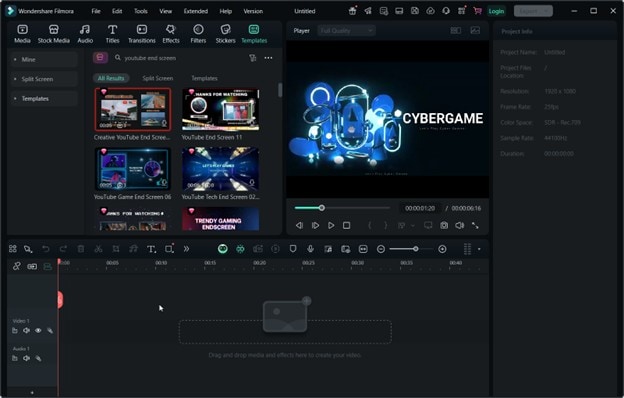Open the Effects panel
The height and width of the screenshot is (398, 624).
[171, 34]
